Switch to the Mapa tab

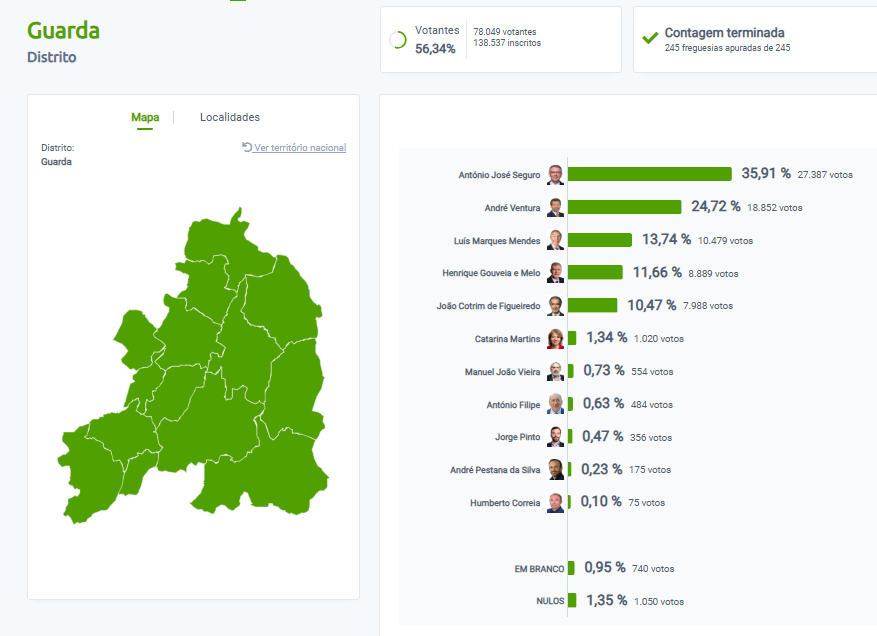145,118
